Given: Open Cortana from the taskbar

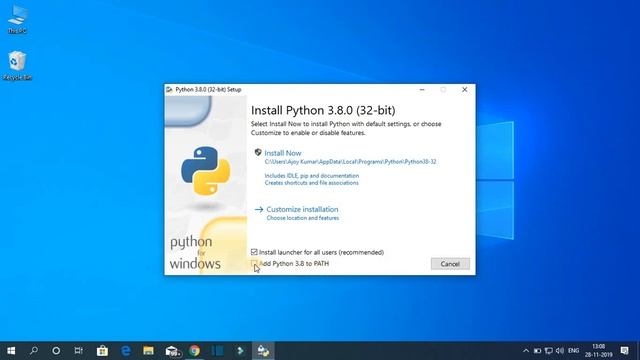Looking at the screenshot, I should (x=56, y=351).
